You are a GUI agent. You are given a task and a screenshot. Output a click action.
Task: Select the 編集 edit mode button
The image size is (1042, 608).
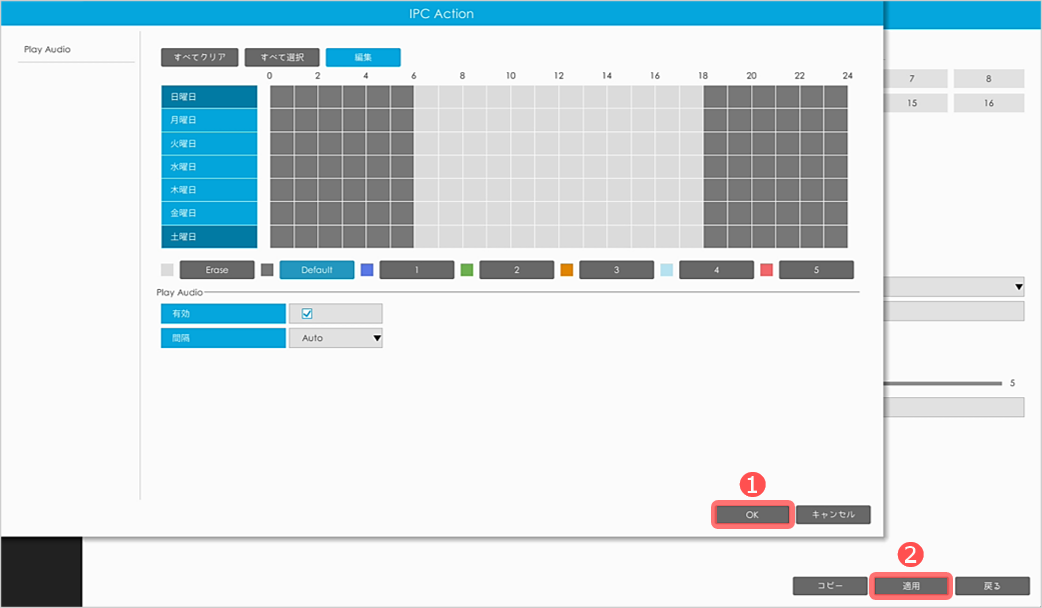pos(363,57)
